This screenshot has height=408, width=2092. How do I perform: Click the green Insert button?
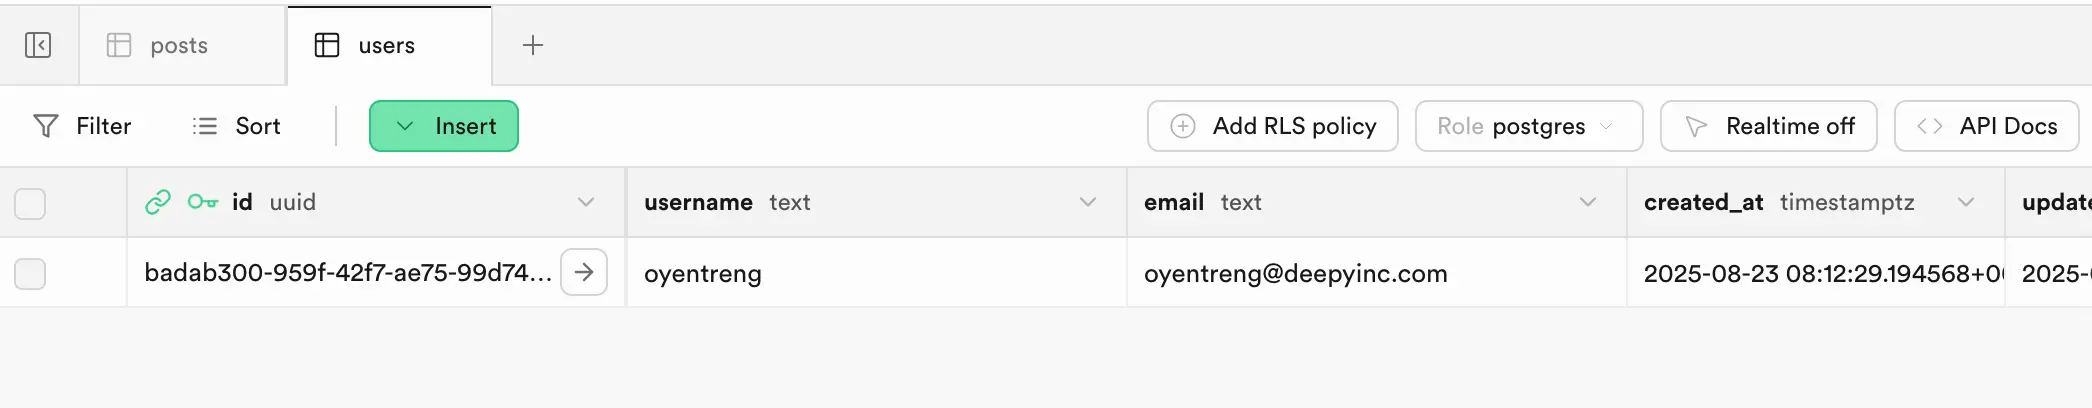point(444,126)
